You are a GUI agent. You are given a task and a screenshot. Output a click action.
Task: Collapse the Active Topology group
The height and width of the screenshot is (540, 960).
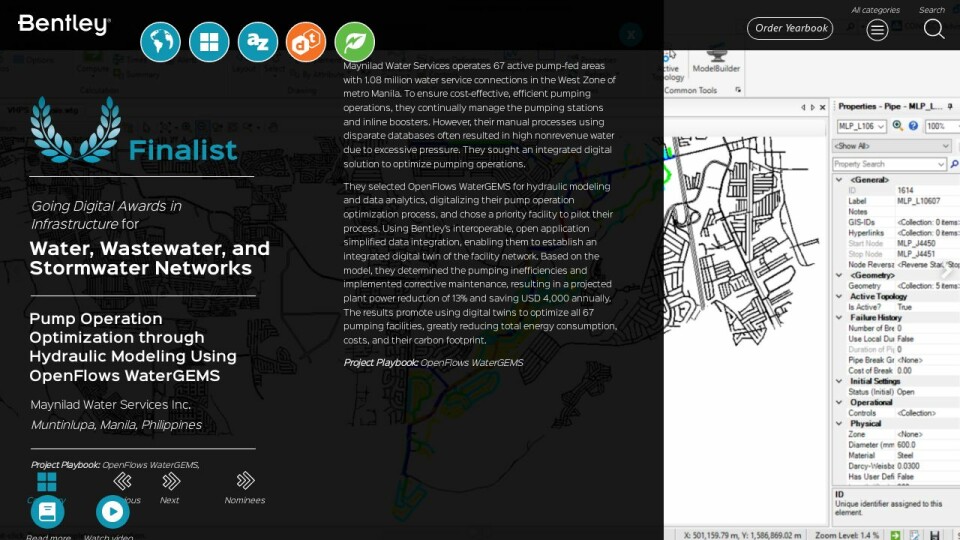[x=839, y=296]
